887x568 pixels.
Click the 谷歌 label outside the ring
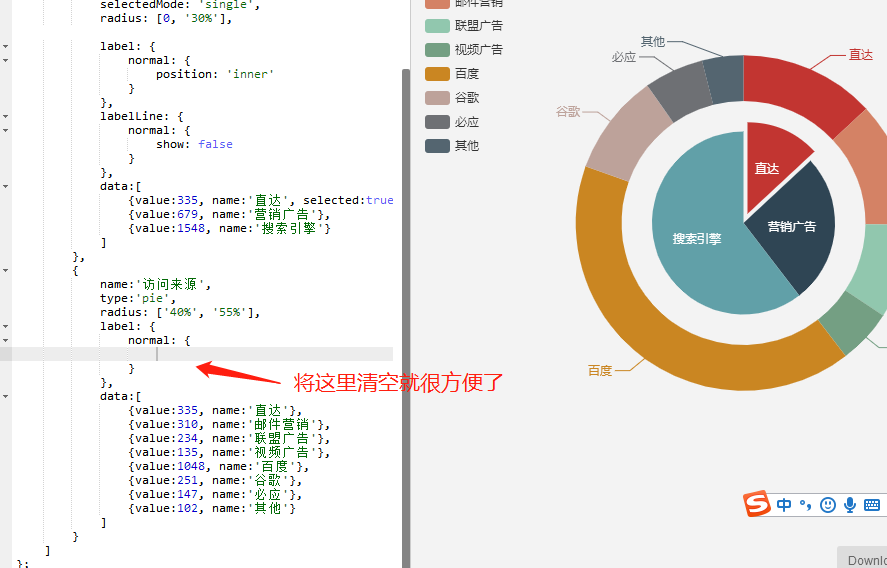[568, 111]
